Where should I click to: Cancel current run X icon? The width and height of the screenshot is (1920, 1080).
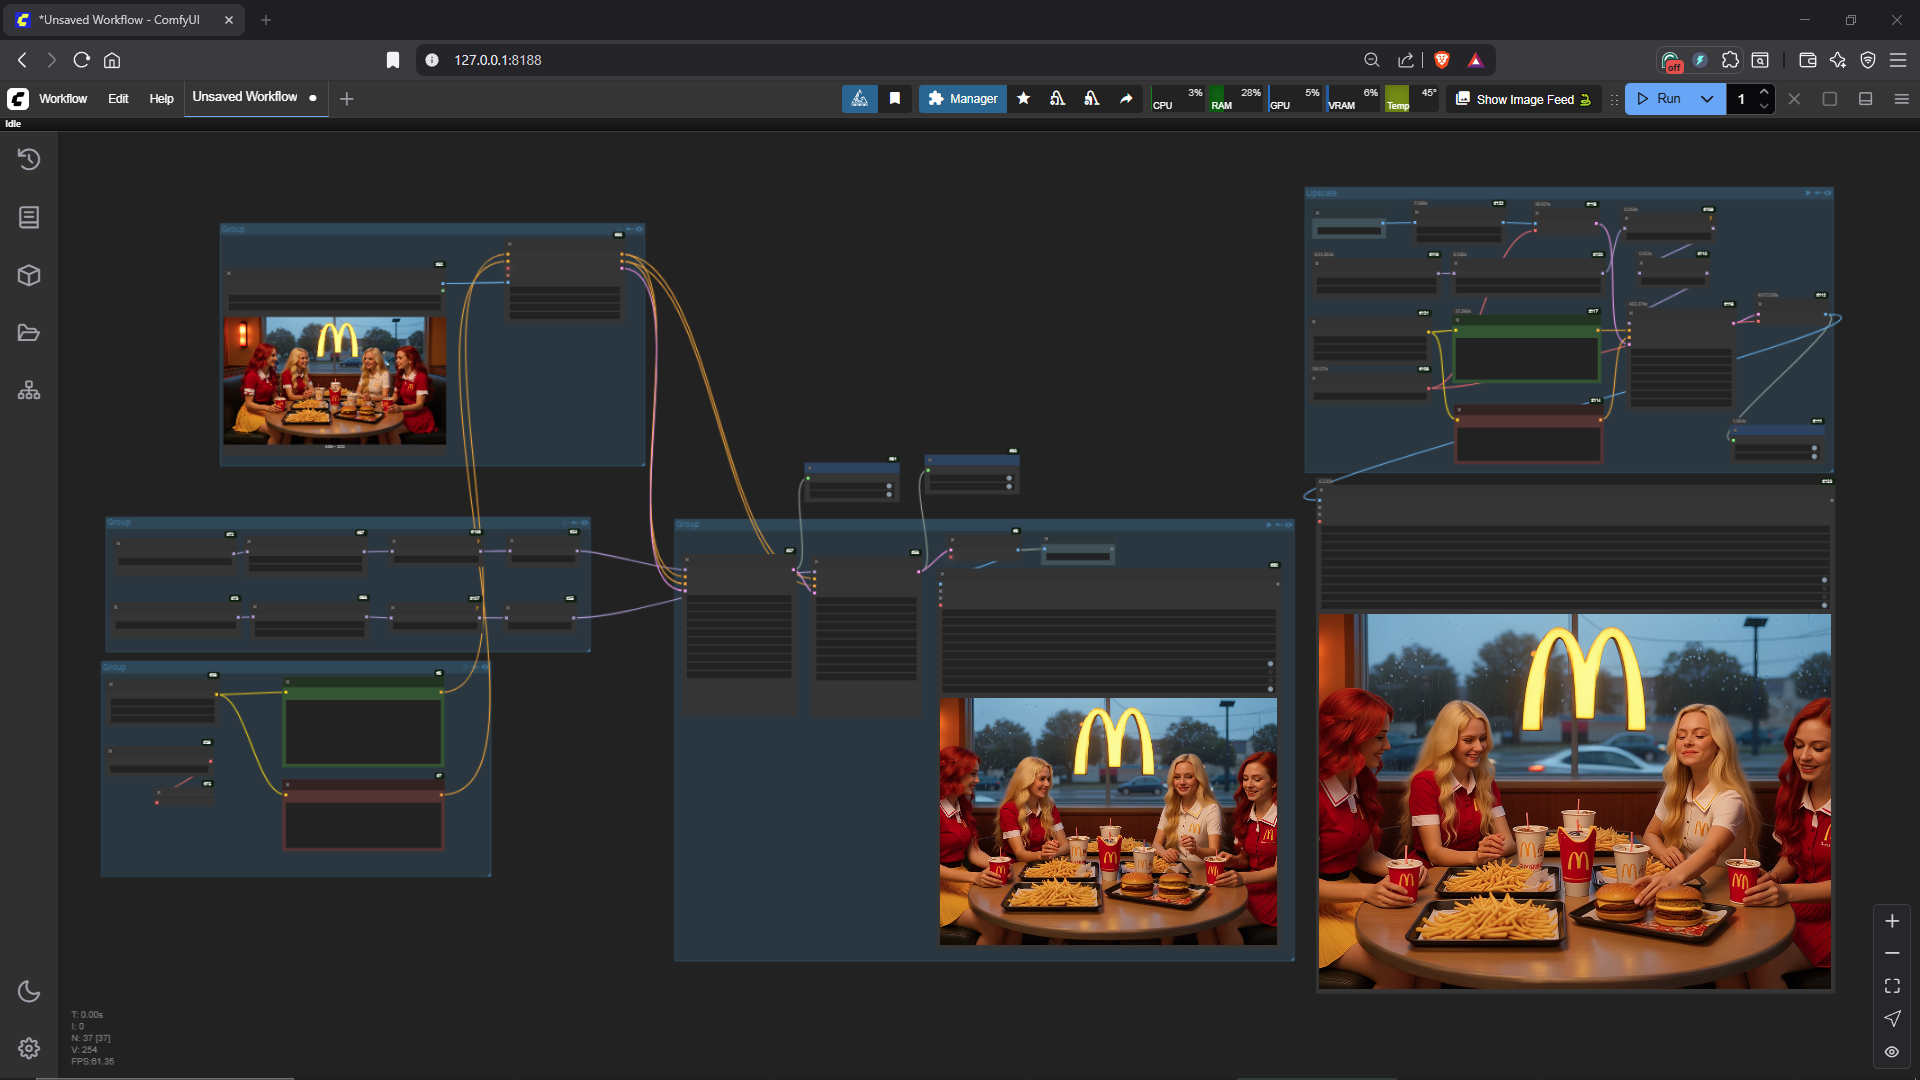[x=1794, y=98]
